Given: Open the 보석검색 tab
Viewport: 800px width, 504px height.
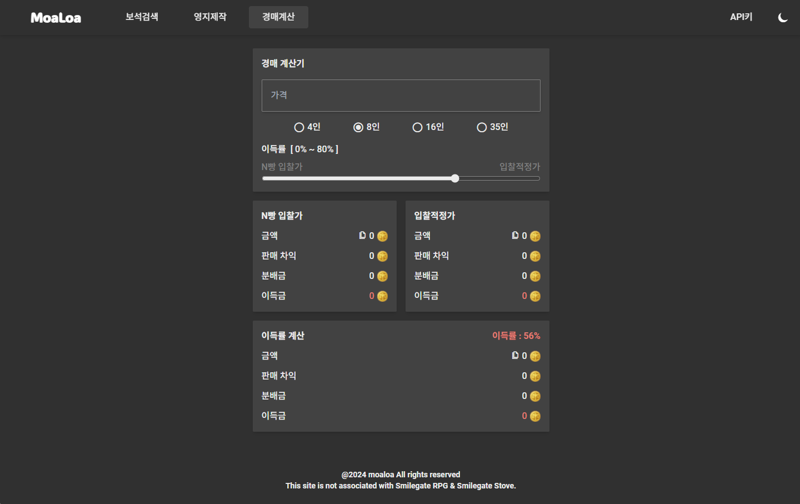Looking at the screenshot, I should coord(142,17).
